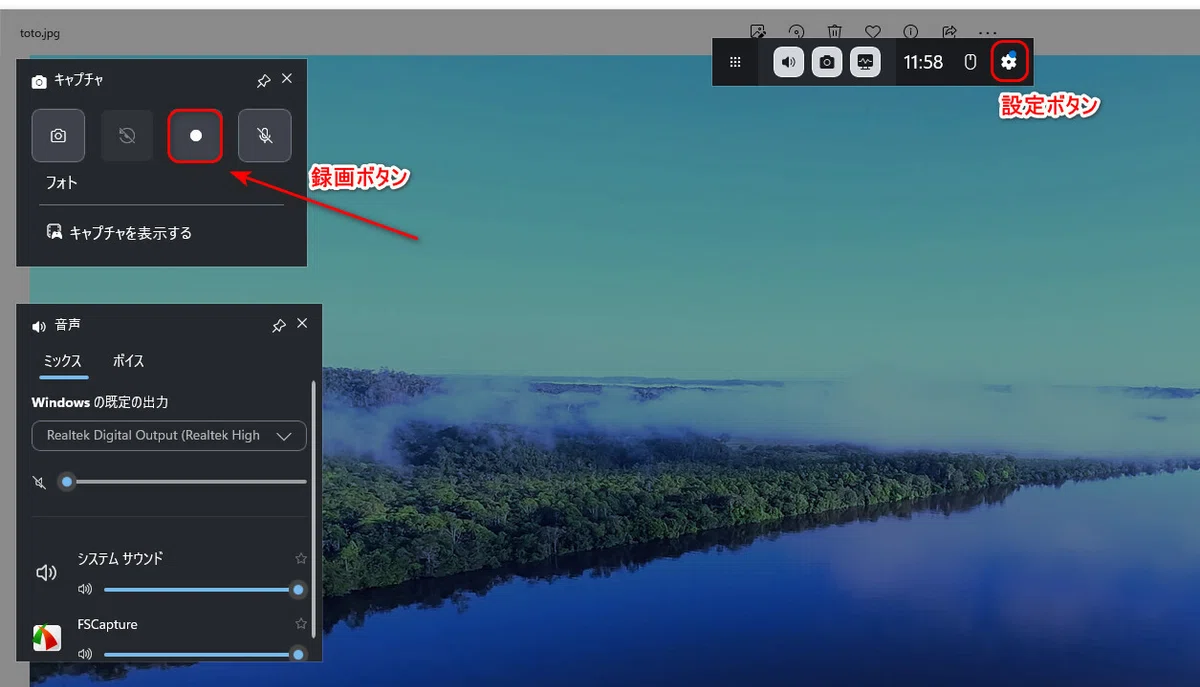
Task: Mute FSCapture with its small speaker icon
Action: (85, 654)
